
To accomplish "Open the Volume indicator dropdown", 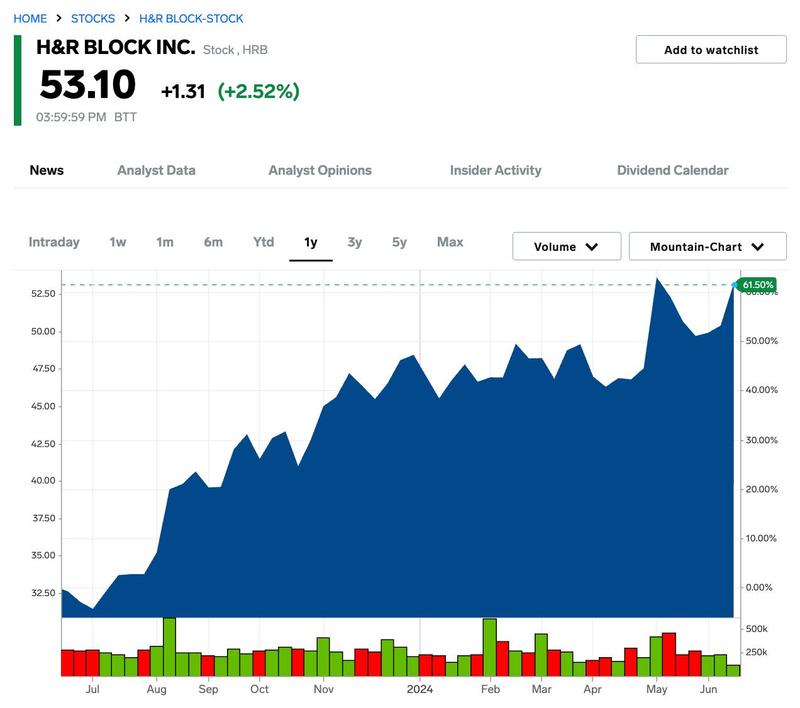I will pos(566,246).
